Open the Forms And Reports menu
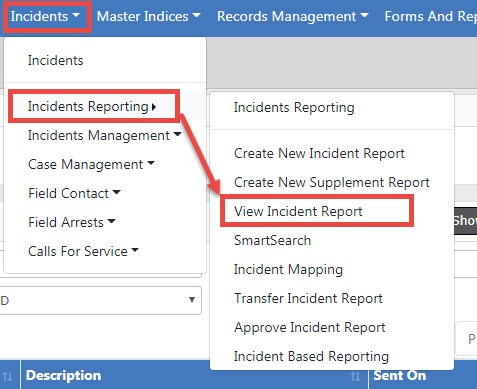This screenshot has width=477, height=389. pyautogui.click(x=431, y=16)
